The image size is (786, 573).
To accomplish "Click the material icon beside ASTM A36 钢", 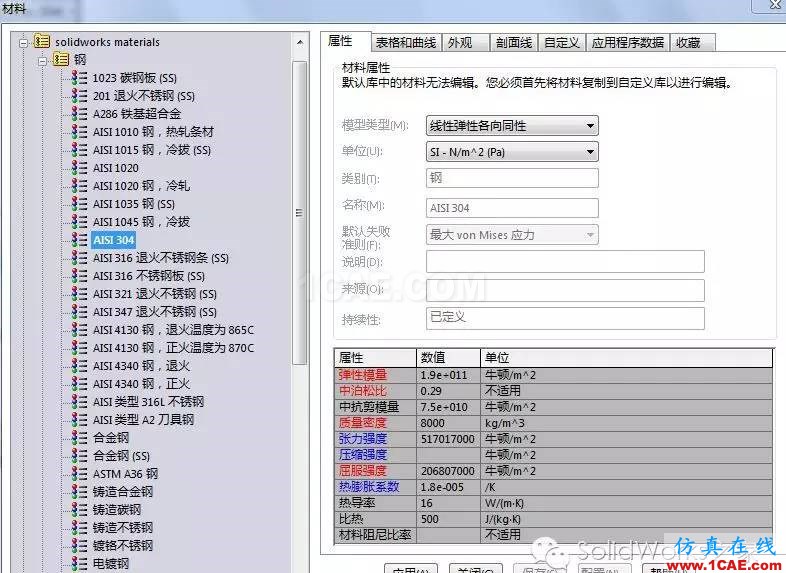I will (x=79, y=474).
